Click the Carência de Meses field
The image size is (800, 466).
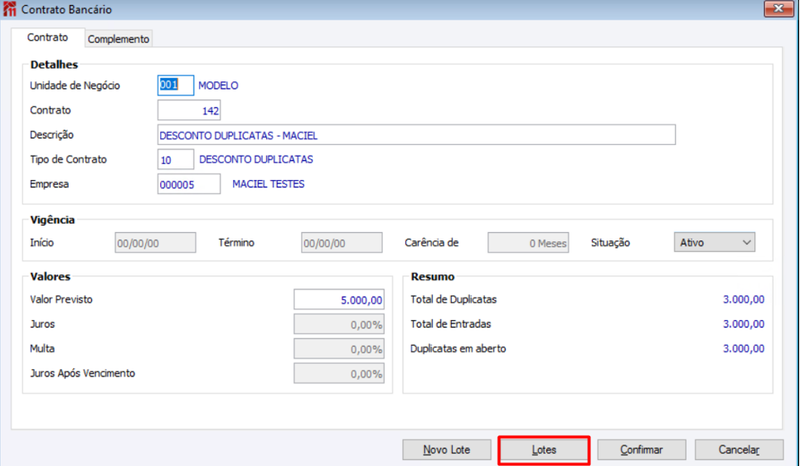[528, 242]
